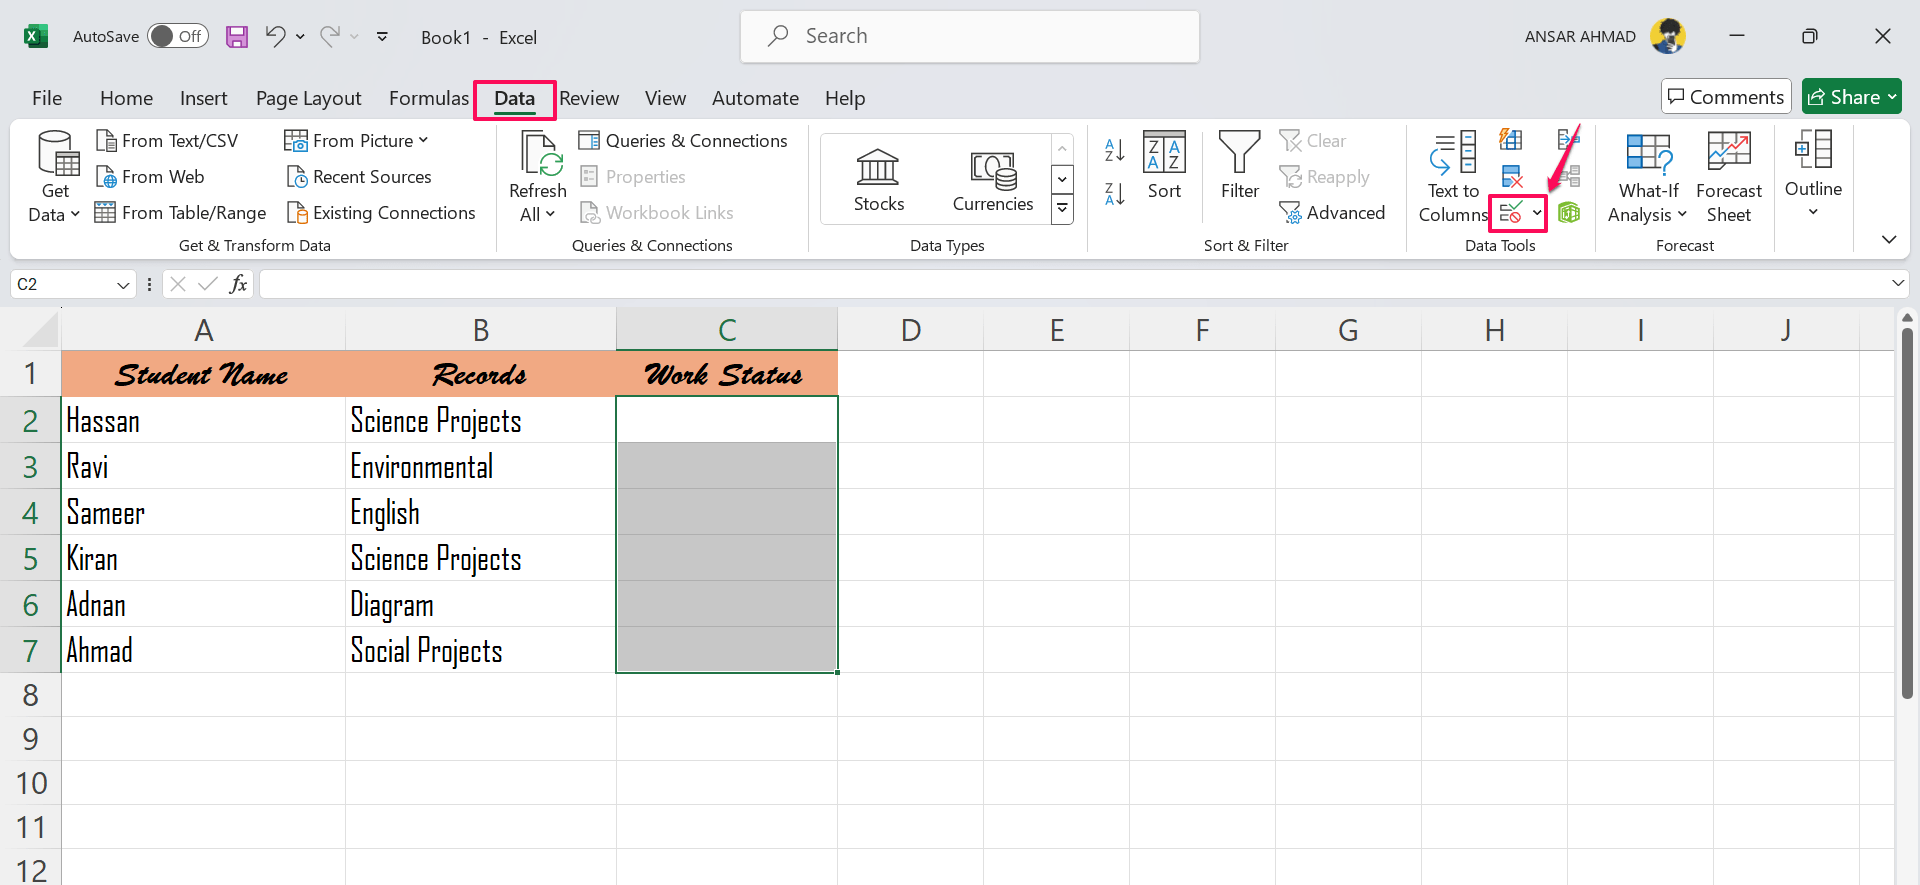
Task: Select the Currencies data type
Action: tap(993, 180)
